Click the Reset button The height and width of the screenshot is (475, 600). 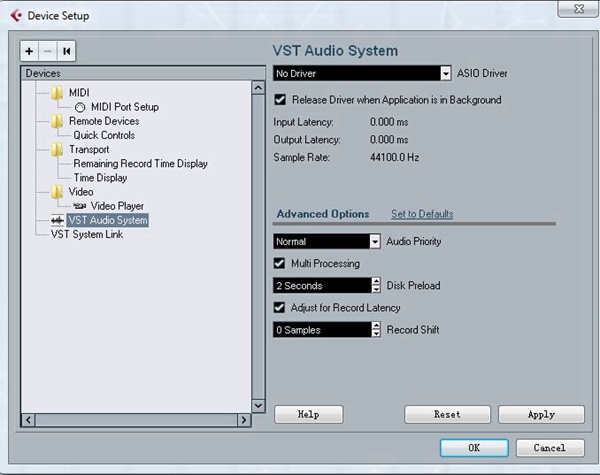447,415
